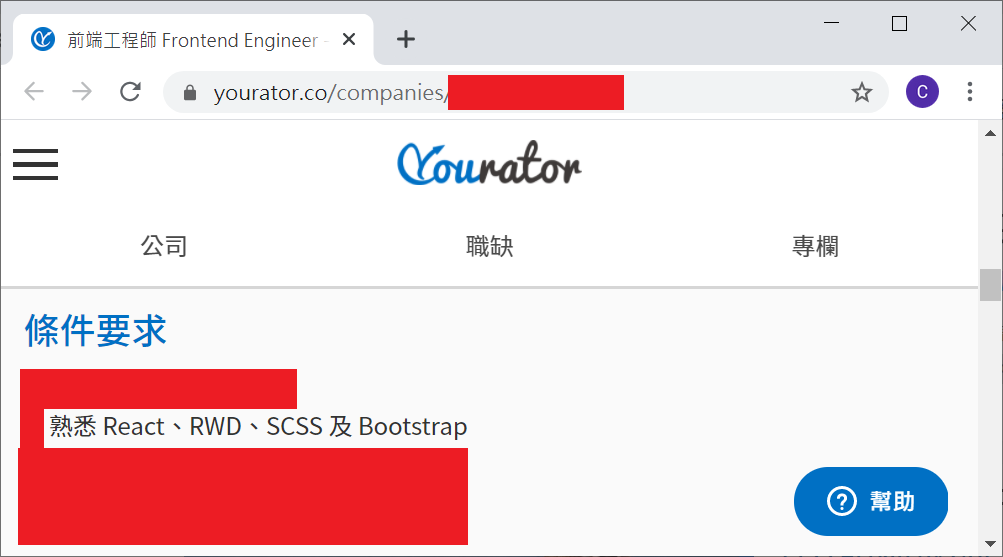Open the Chrome profile avatar C

pyautogui.click(x=922, y=92)
